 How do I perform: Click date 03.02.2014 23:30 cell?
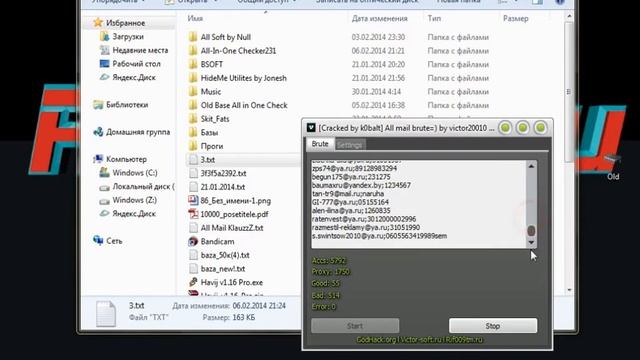tap(378, 37)
